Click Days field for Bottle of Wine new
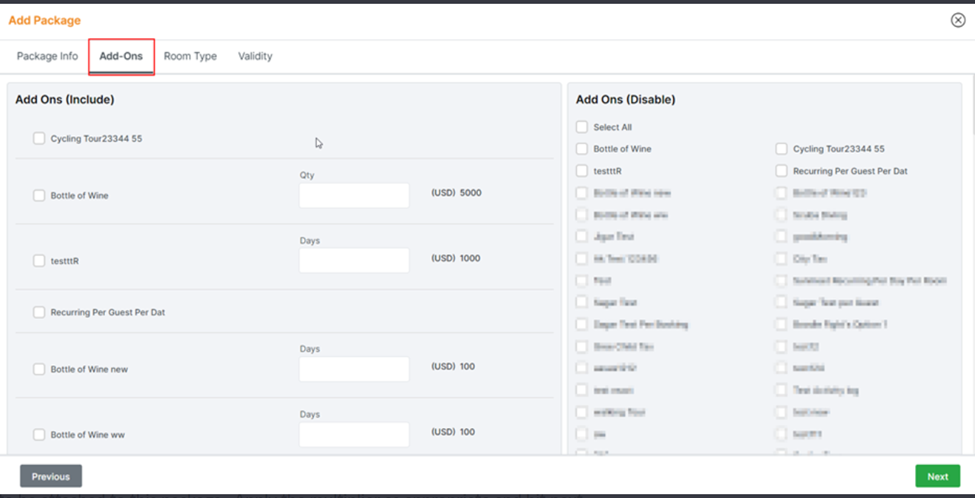The height and width of the screenshot is (498, 975). (x=354, y=368)
